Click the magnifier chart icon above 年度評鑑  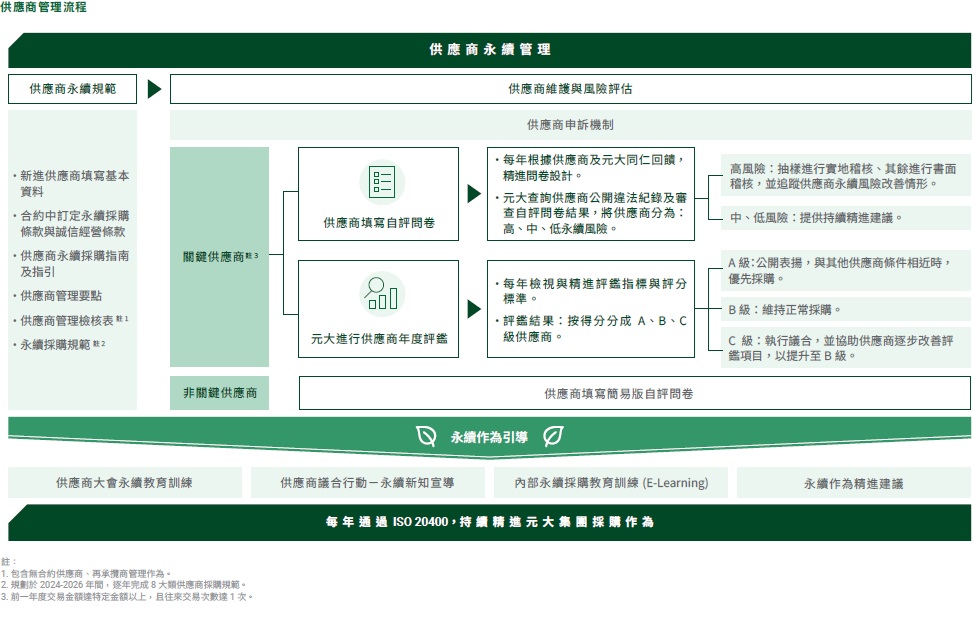click(x=381, y=293)
